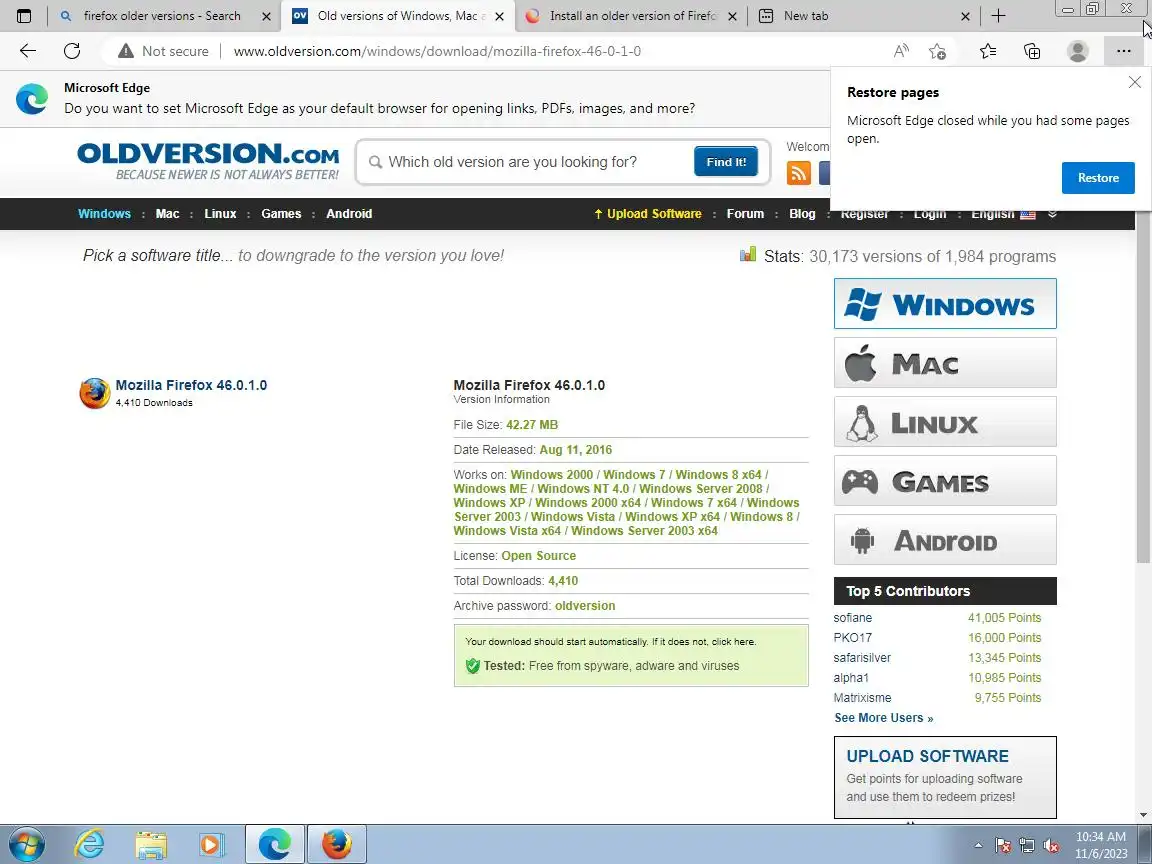Switch to the New tab tab
1152x864 pixels.
[x=863, y=15]
